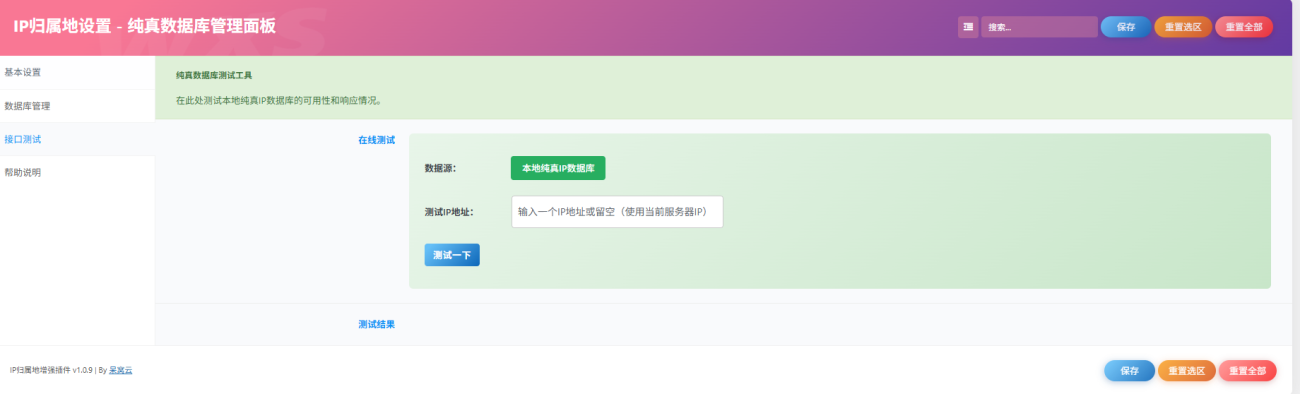Click the 测试结果 section label

377,325
